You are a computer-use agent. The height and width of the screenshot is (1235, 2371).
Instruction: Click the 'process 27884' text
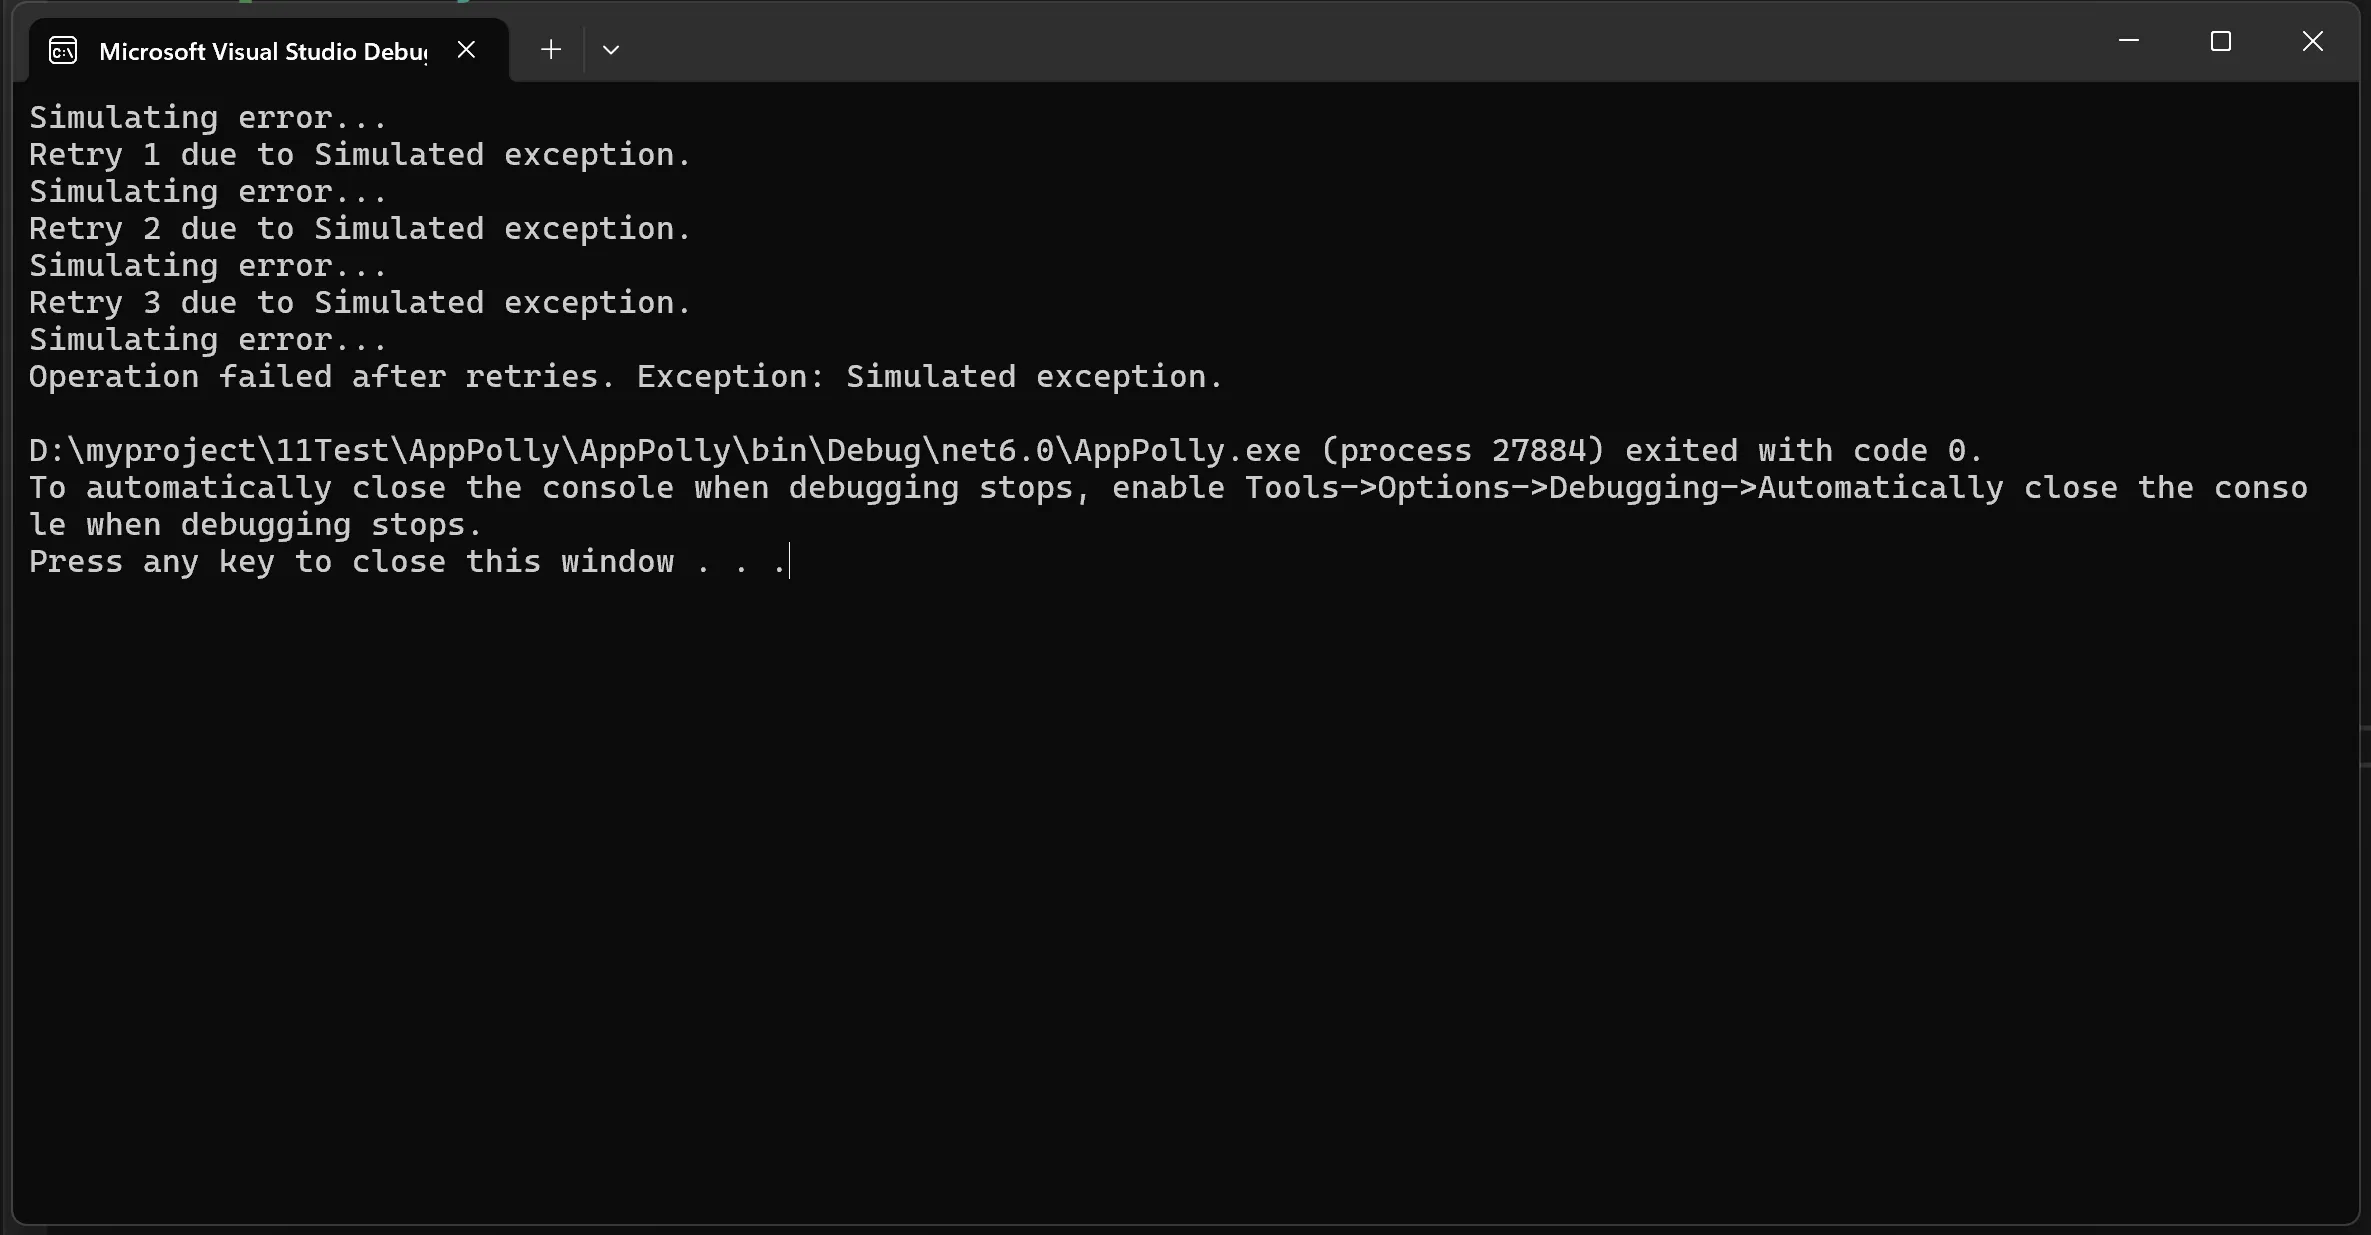pyautogui.click(x=1462, y=451)
